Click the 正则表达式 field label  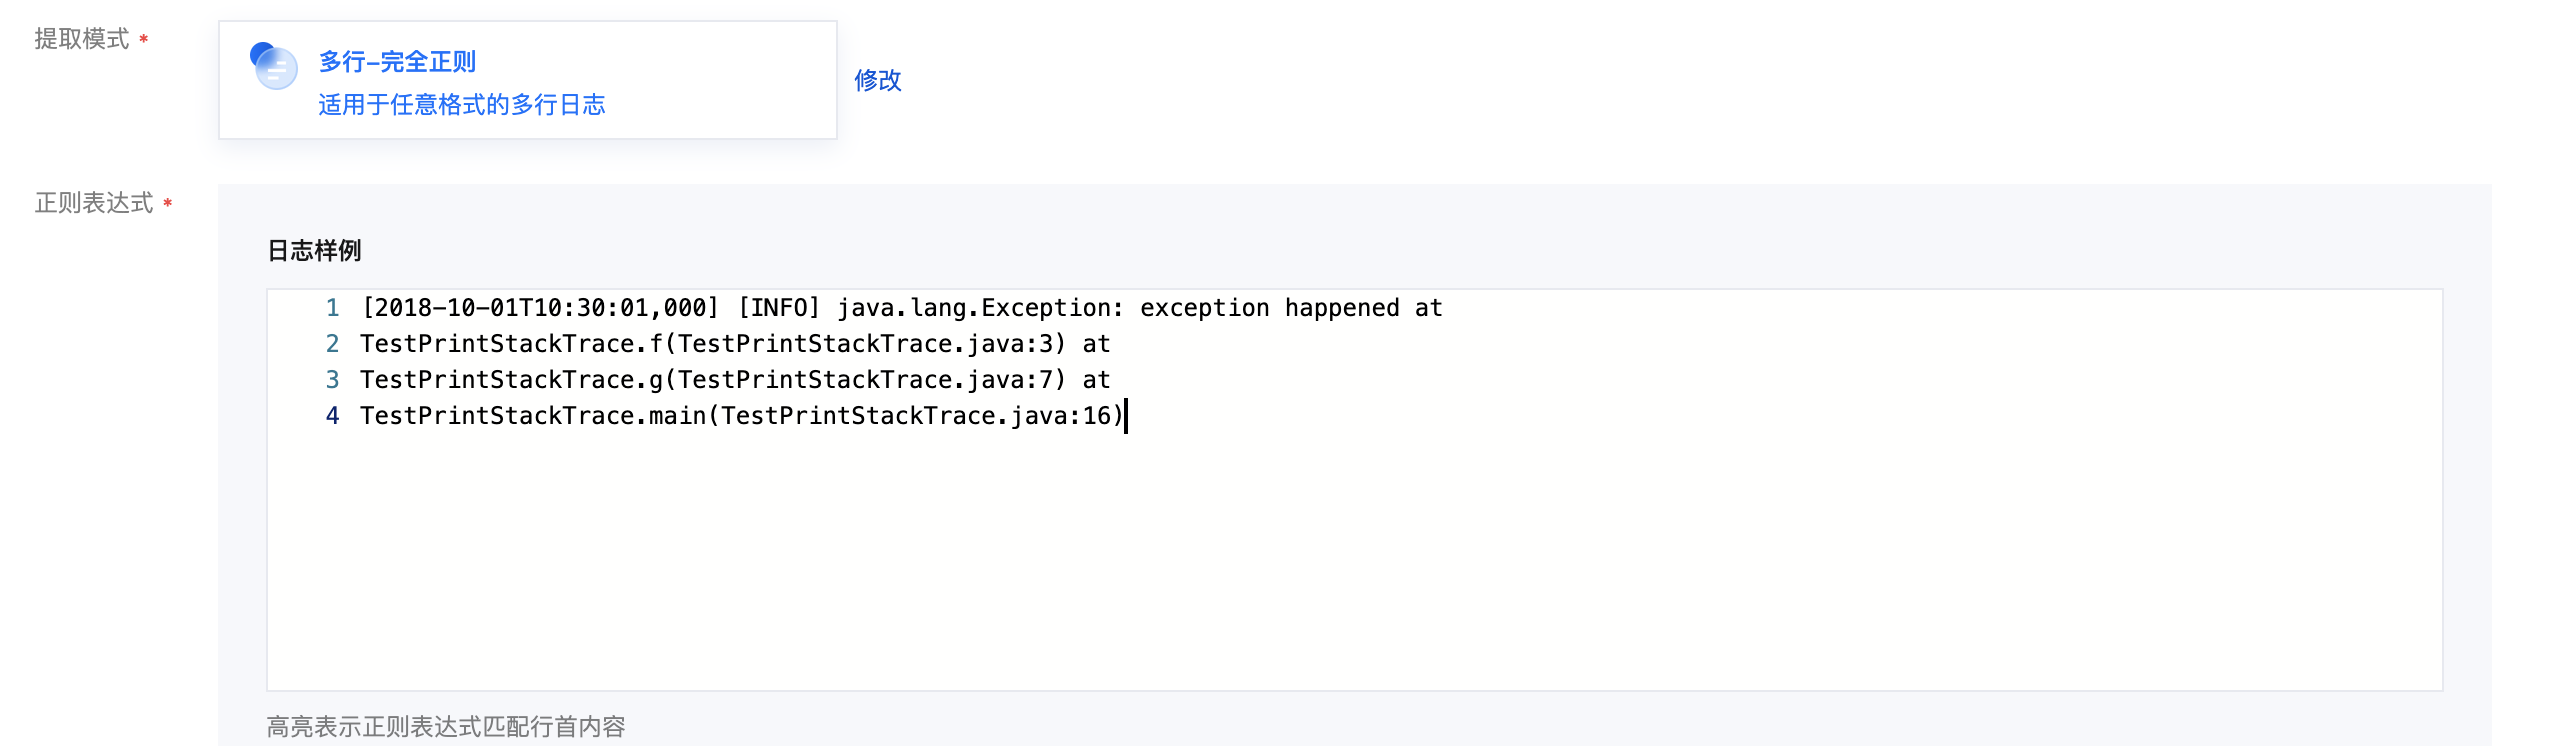click(94, 203)
